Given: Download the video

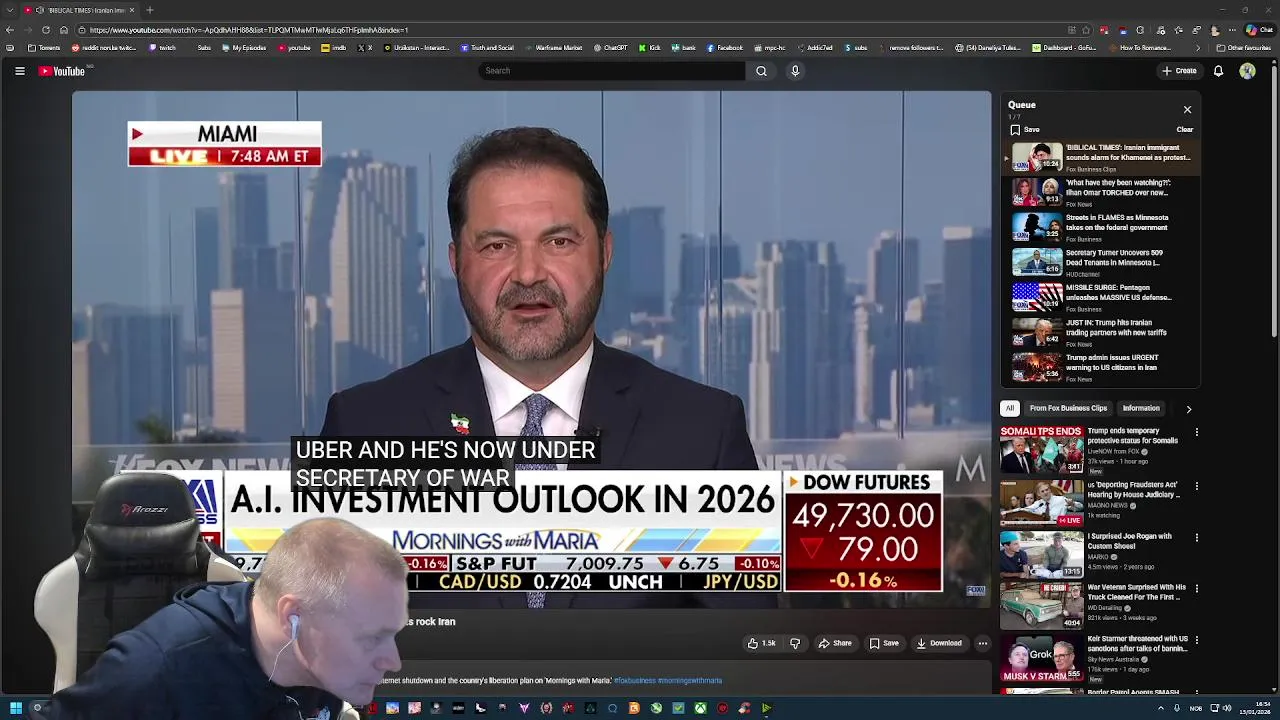Looking at the screenshot, I should click(939, 643).
